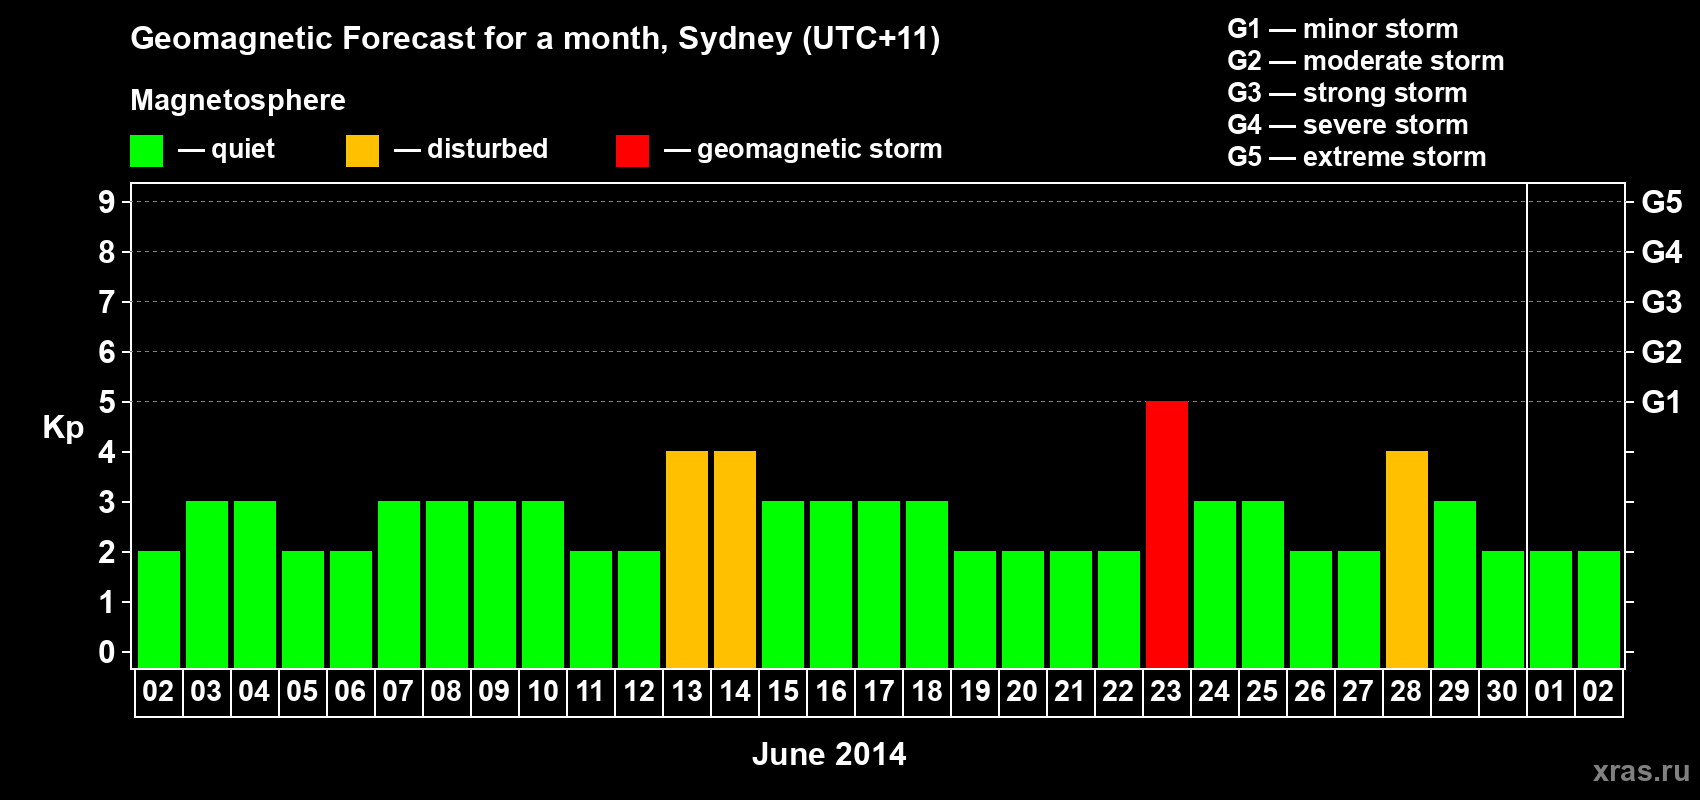Click the date label 23 on the axis
This screenshot has height=800, width=1700.
click(x=1166, y=691)
